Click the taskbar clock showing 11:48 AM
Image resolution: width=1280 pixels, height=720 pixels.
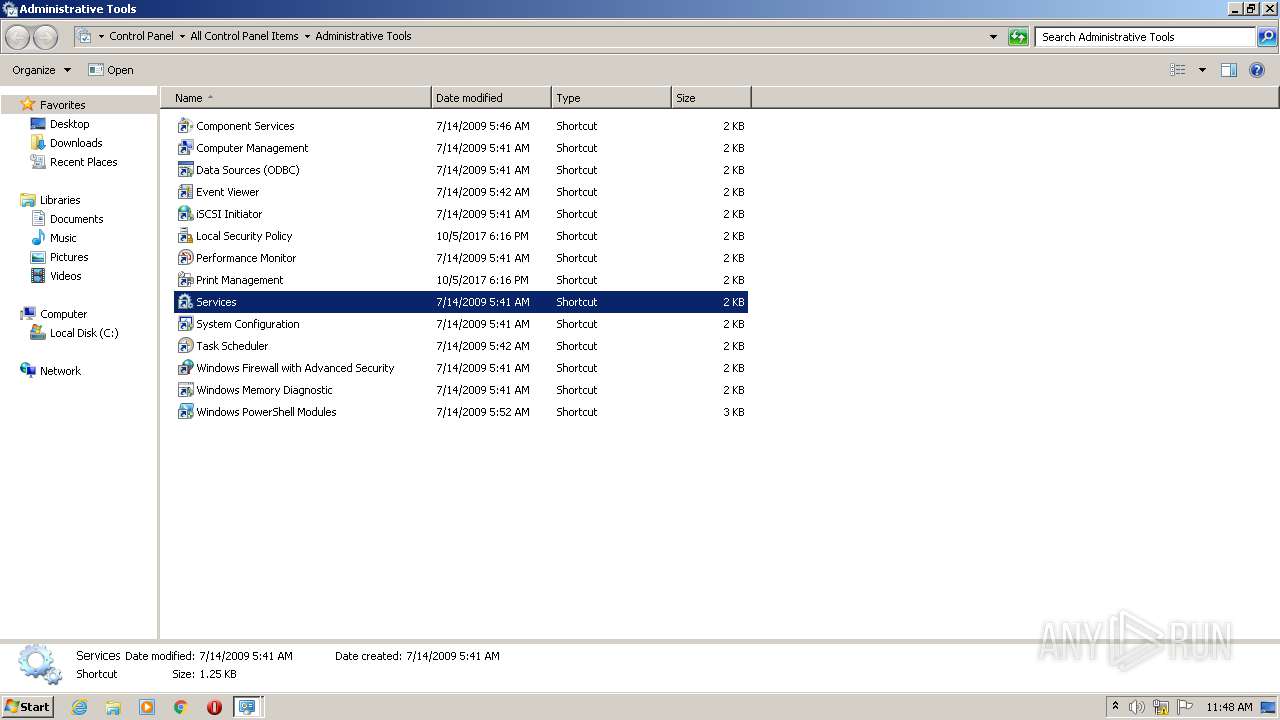pyautogui.click(x=1229, y=707)
